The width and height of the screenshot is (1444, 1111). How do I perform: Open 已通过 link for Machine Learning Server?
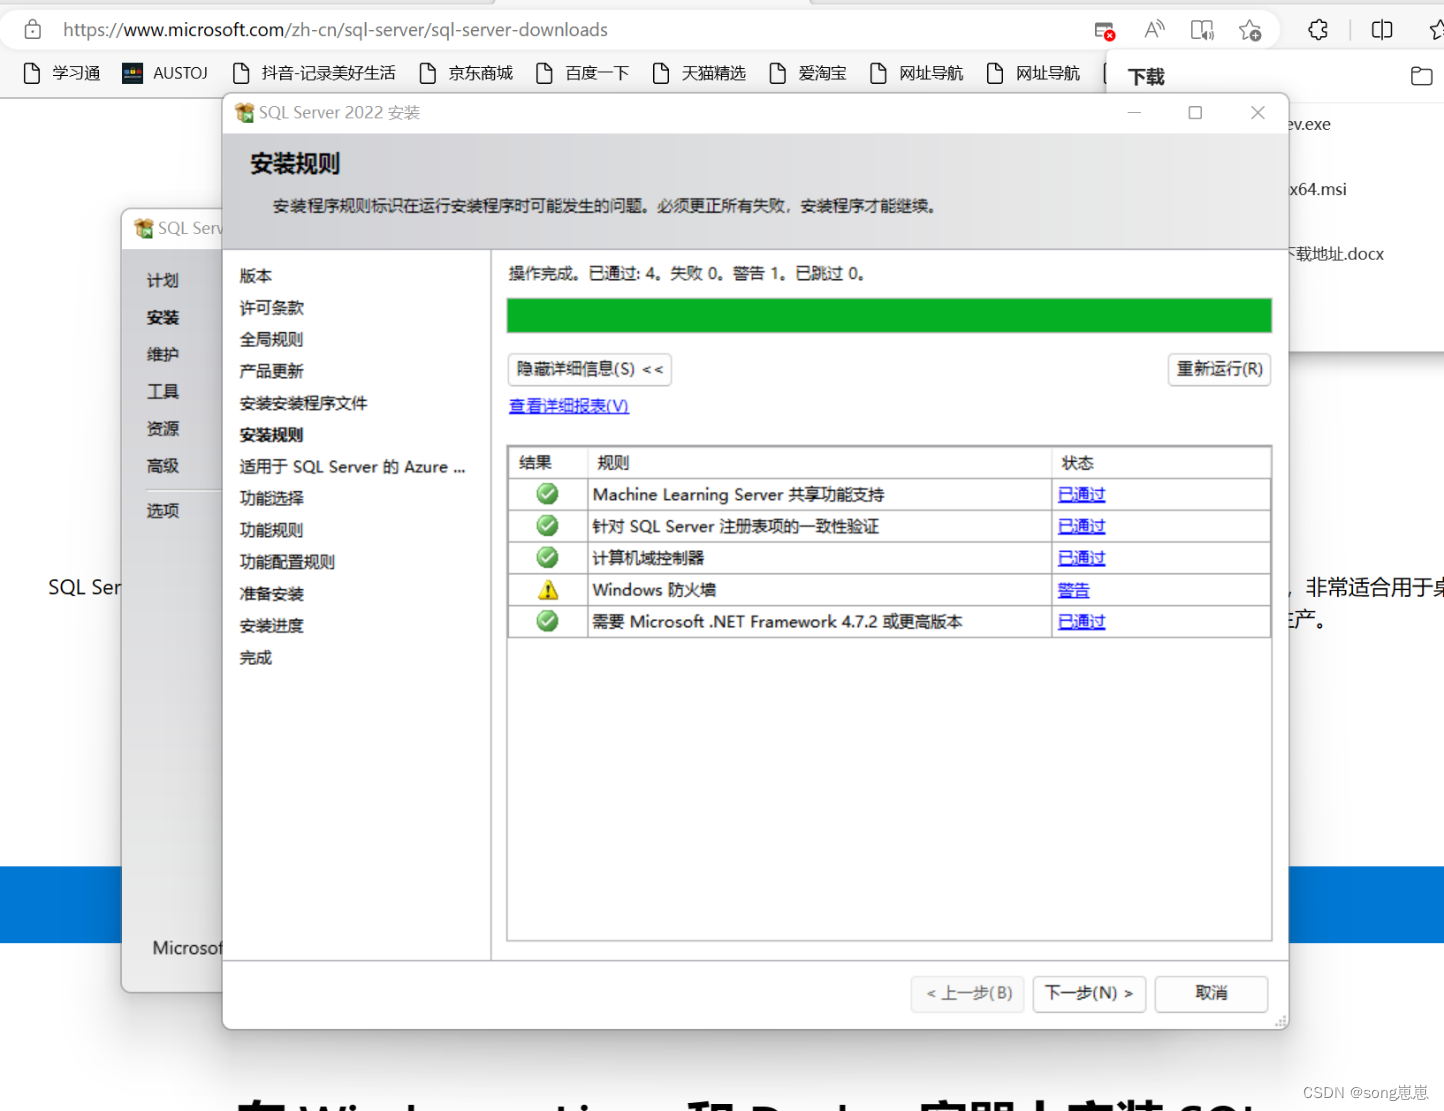tap(1081, 494)
